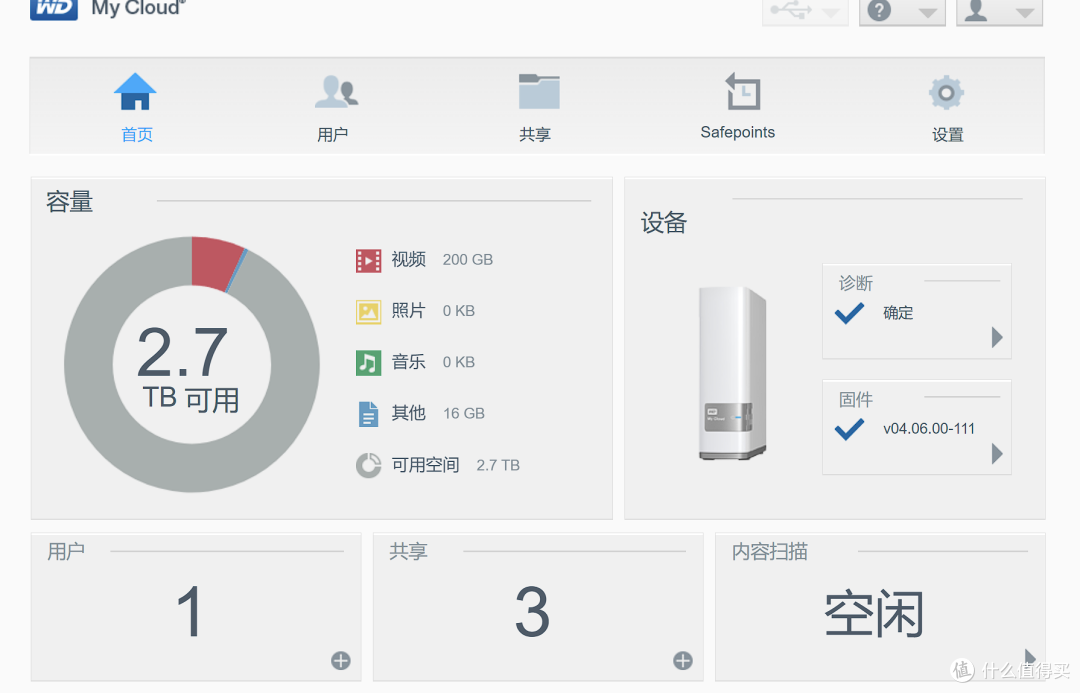Image resolution: width=1080 pixels, height=693 pixels.
Task: Click the 设备 device heading
Action: pyautogui.click(x=664, y=223)
